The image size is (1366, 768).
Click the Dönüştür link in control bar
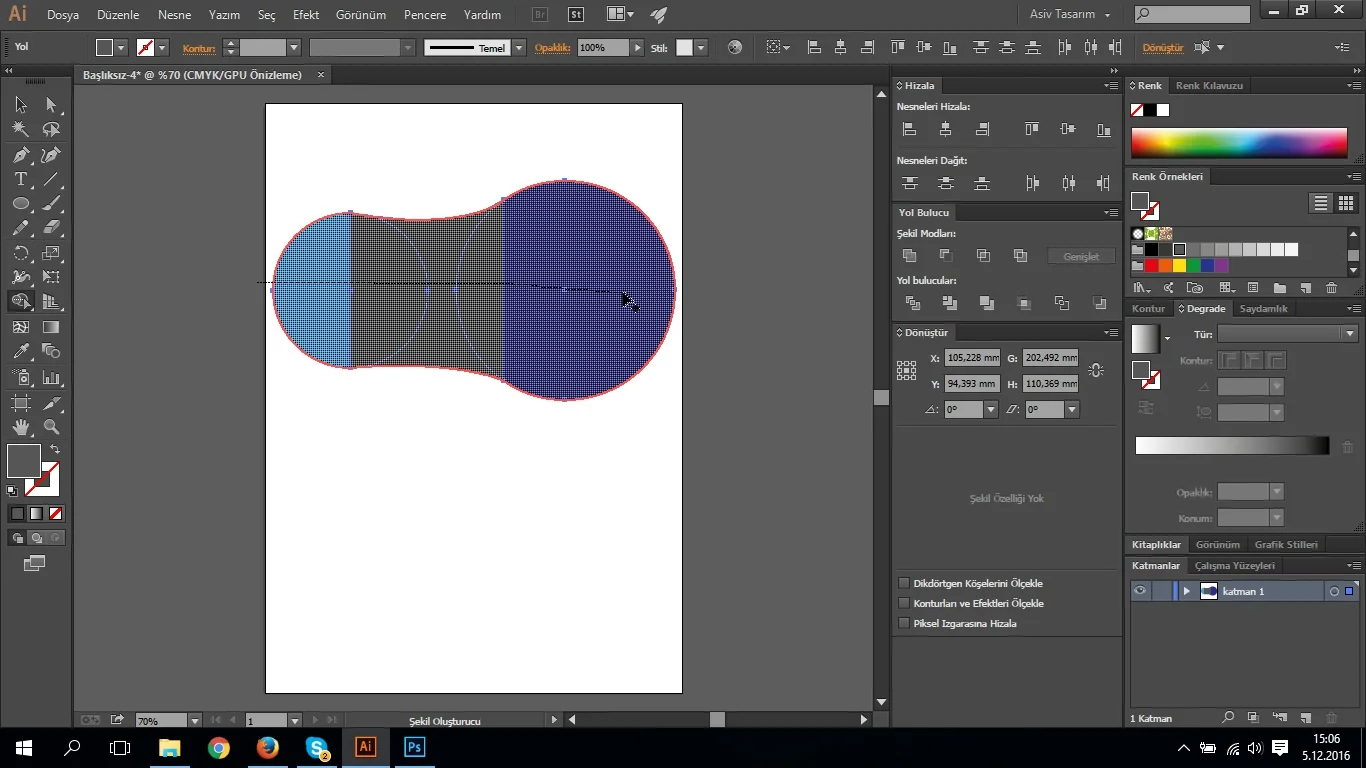click(x=1163, y=47)
